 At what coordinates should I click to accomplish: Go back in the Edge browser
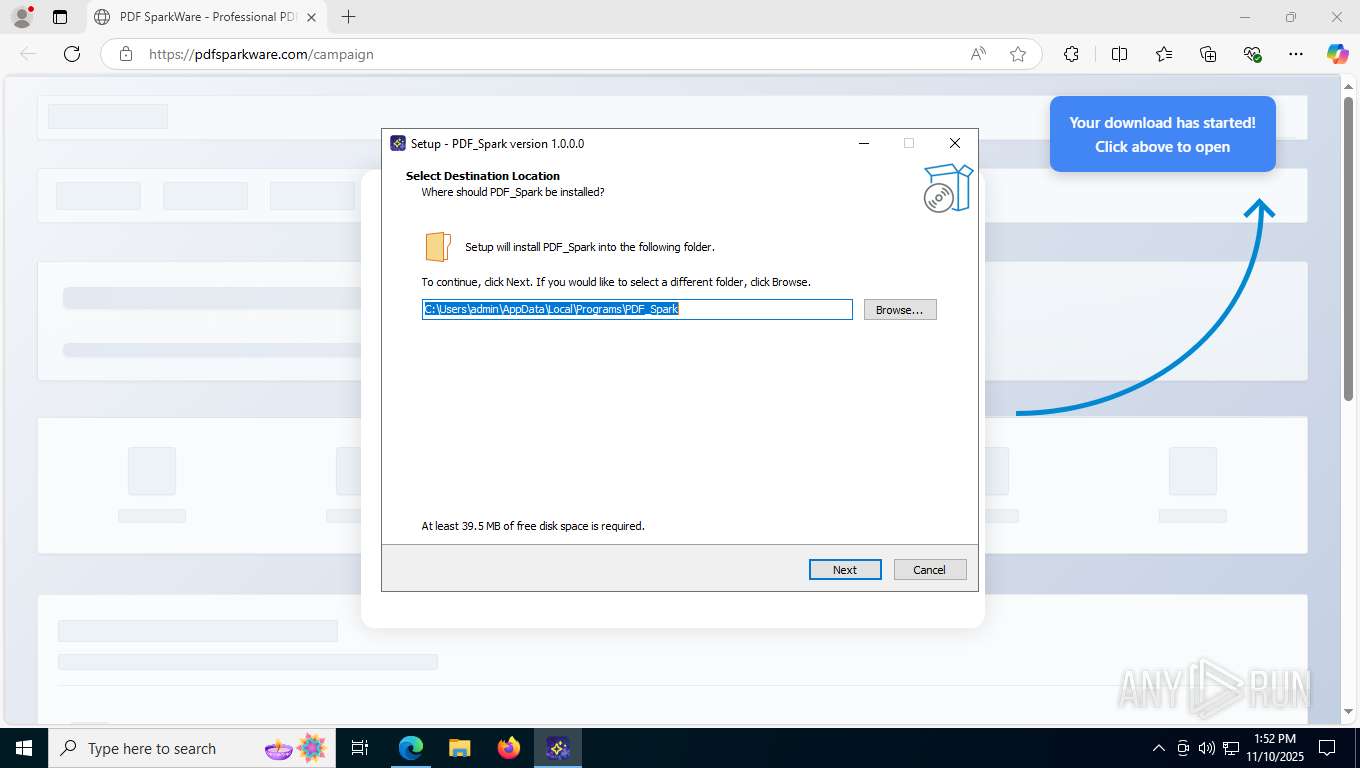point(28,54)
